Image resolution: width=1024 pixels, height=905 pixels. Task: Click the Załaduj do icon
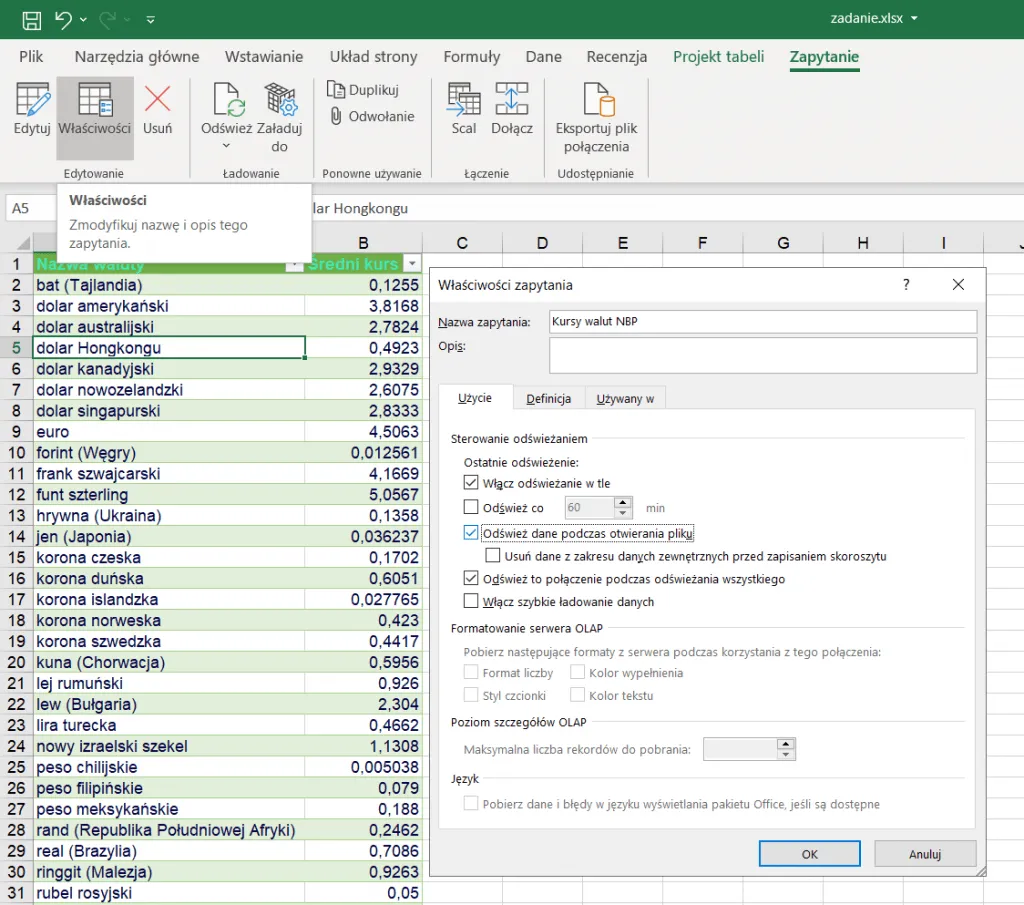[x=280, y=100]
